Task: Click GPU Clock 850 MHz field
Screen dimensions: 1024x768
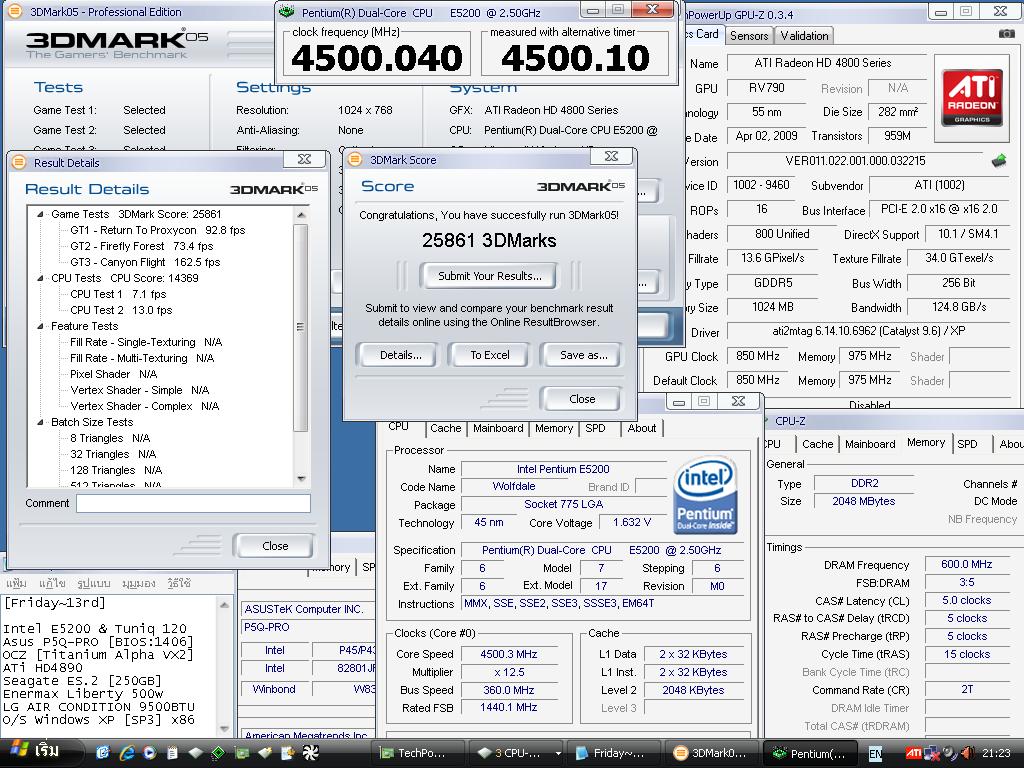Action: click(x=758, y=357)
